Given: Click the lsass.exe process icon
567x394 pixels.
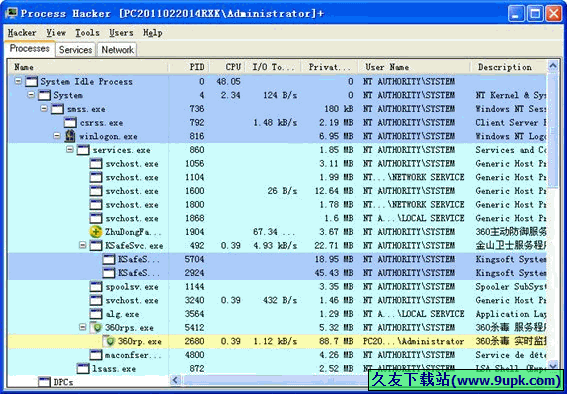Looking at the screenshot, I should (83, 369).
